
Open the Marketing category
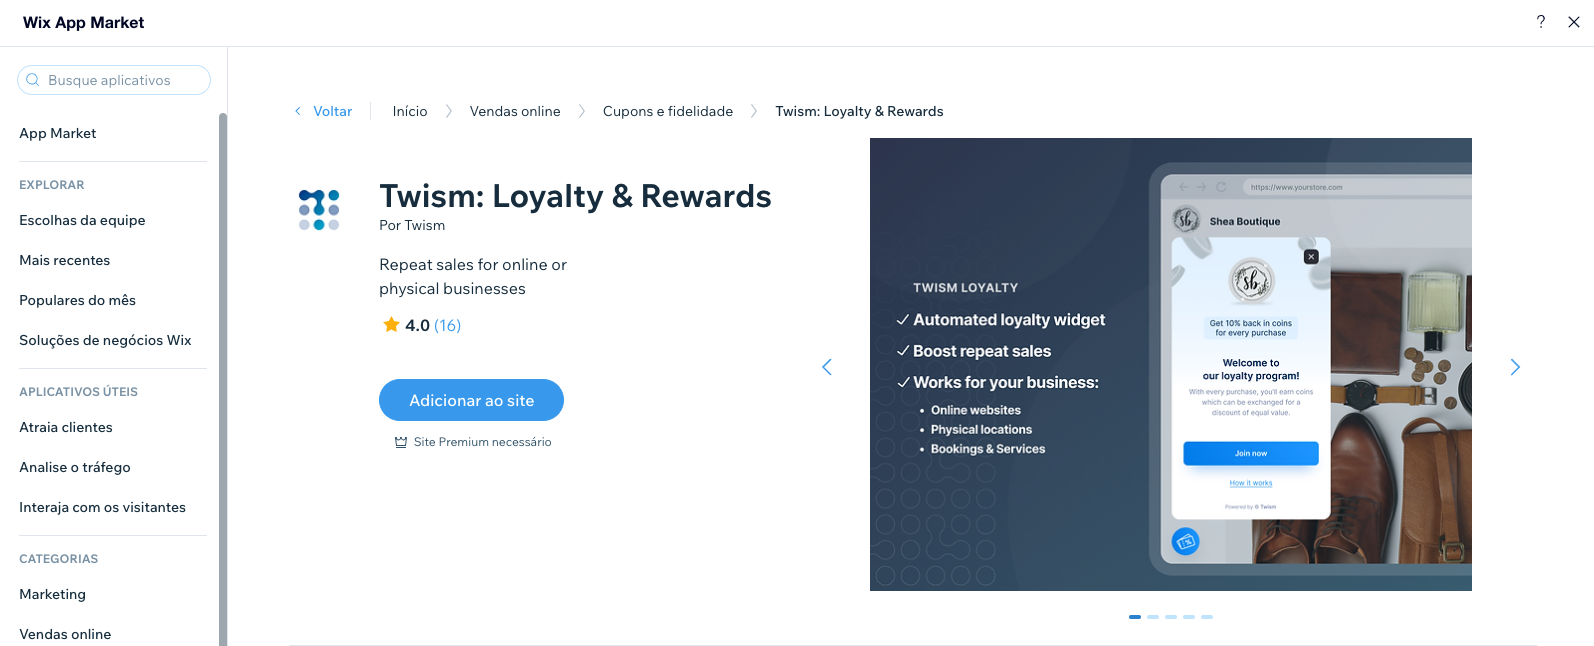[52, 594]
